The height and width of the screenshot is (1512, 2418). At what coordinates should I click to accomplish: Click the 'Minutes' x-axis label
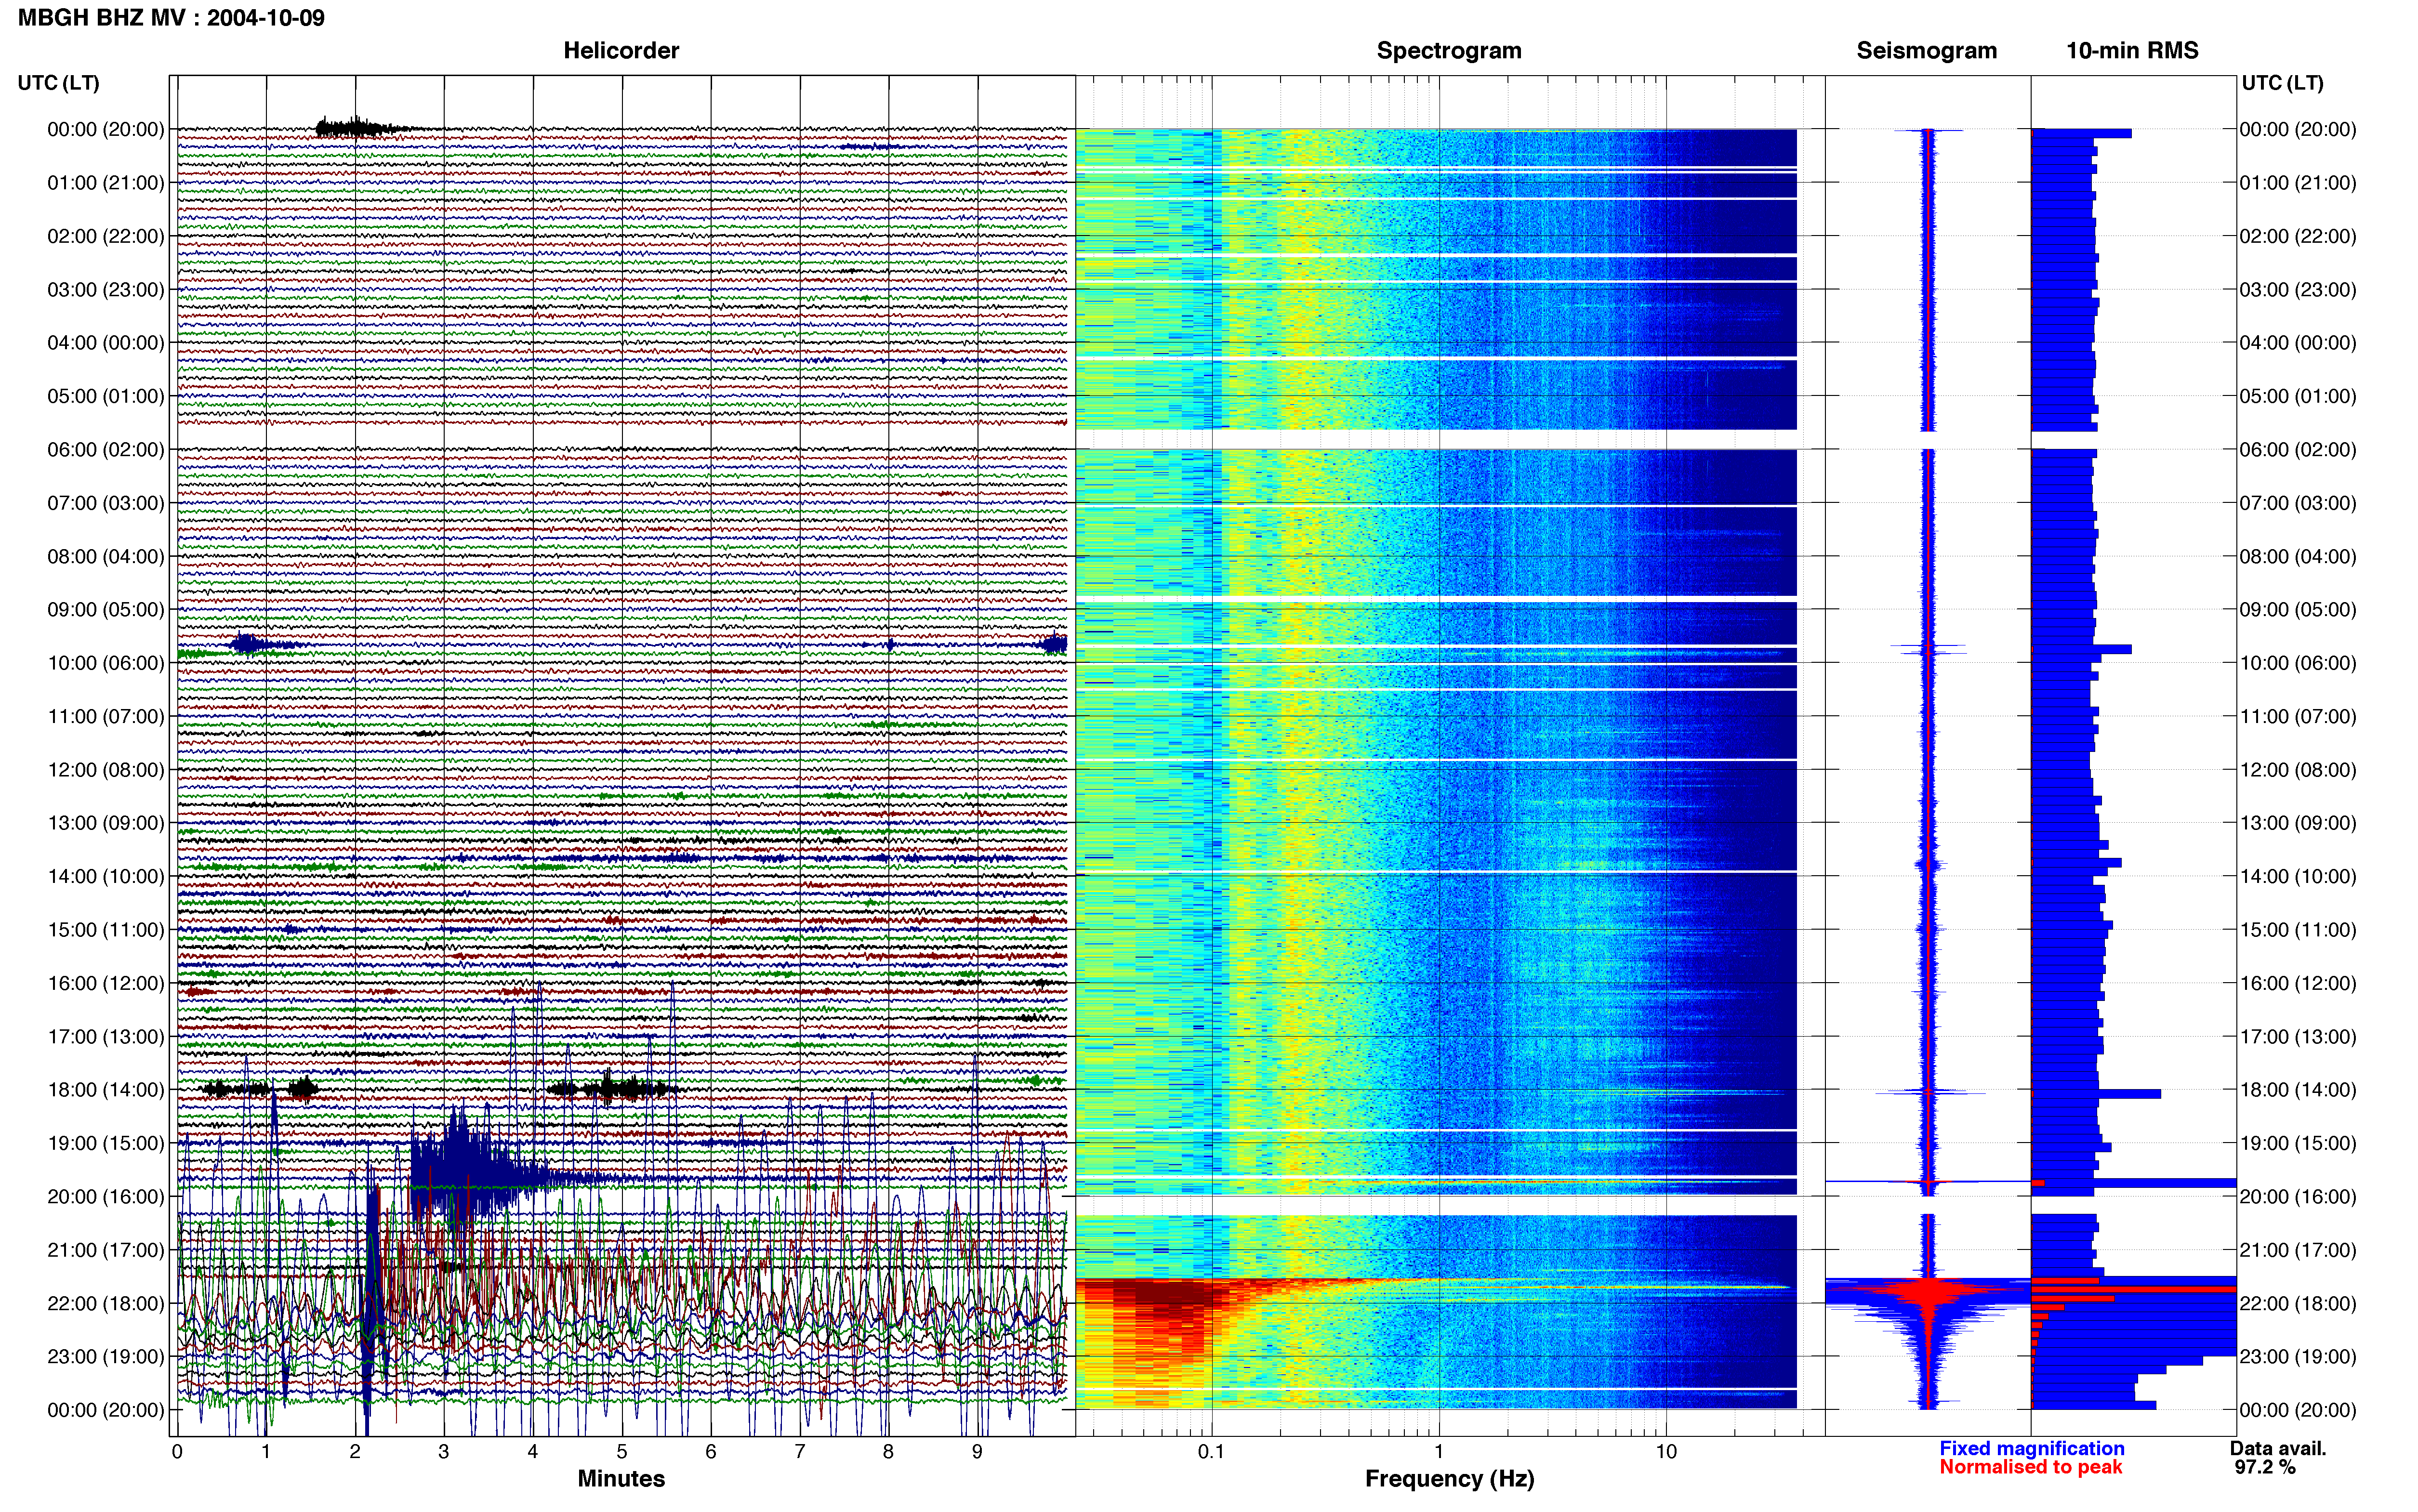tap(621, 1479)
